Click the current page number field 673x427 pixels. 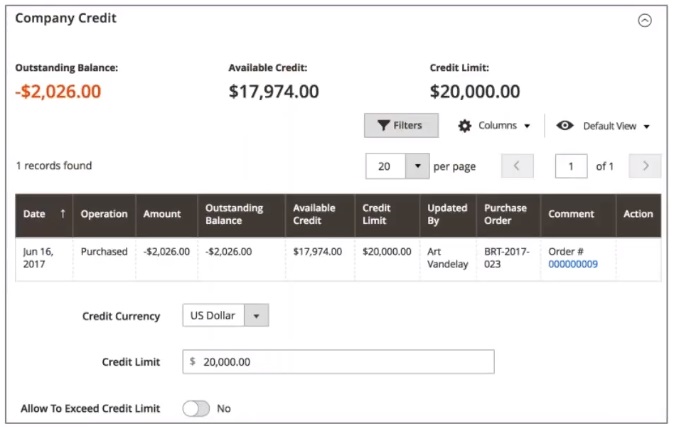pyautogui.click(x=571, y=166)
